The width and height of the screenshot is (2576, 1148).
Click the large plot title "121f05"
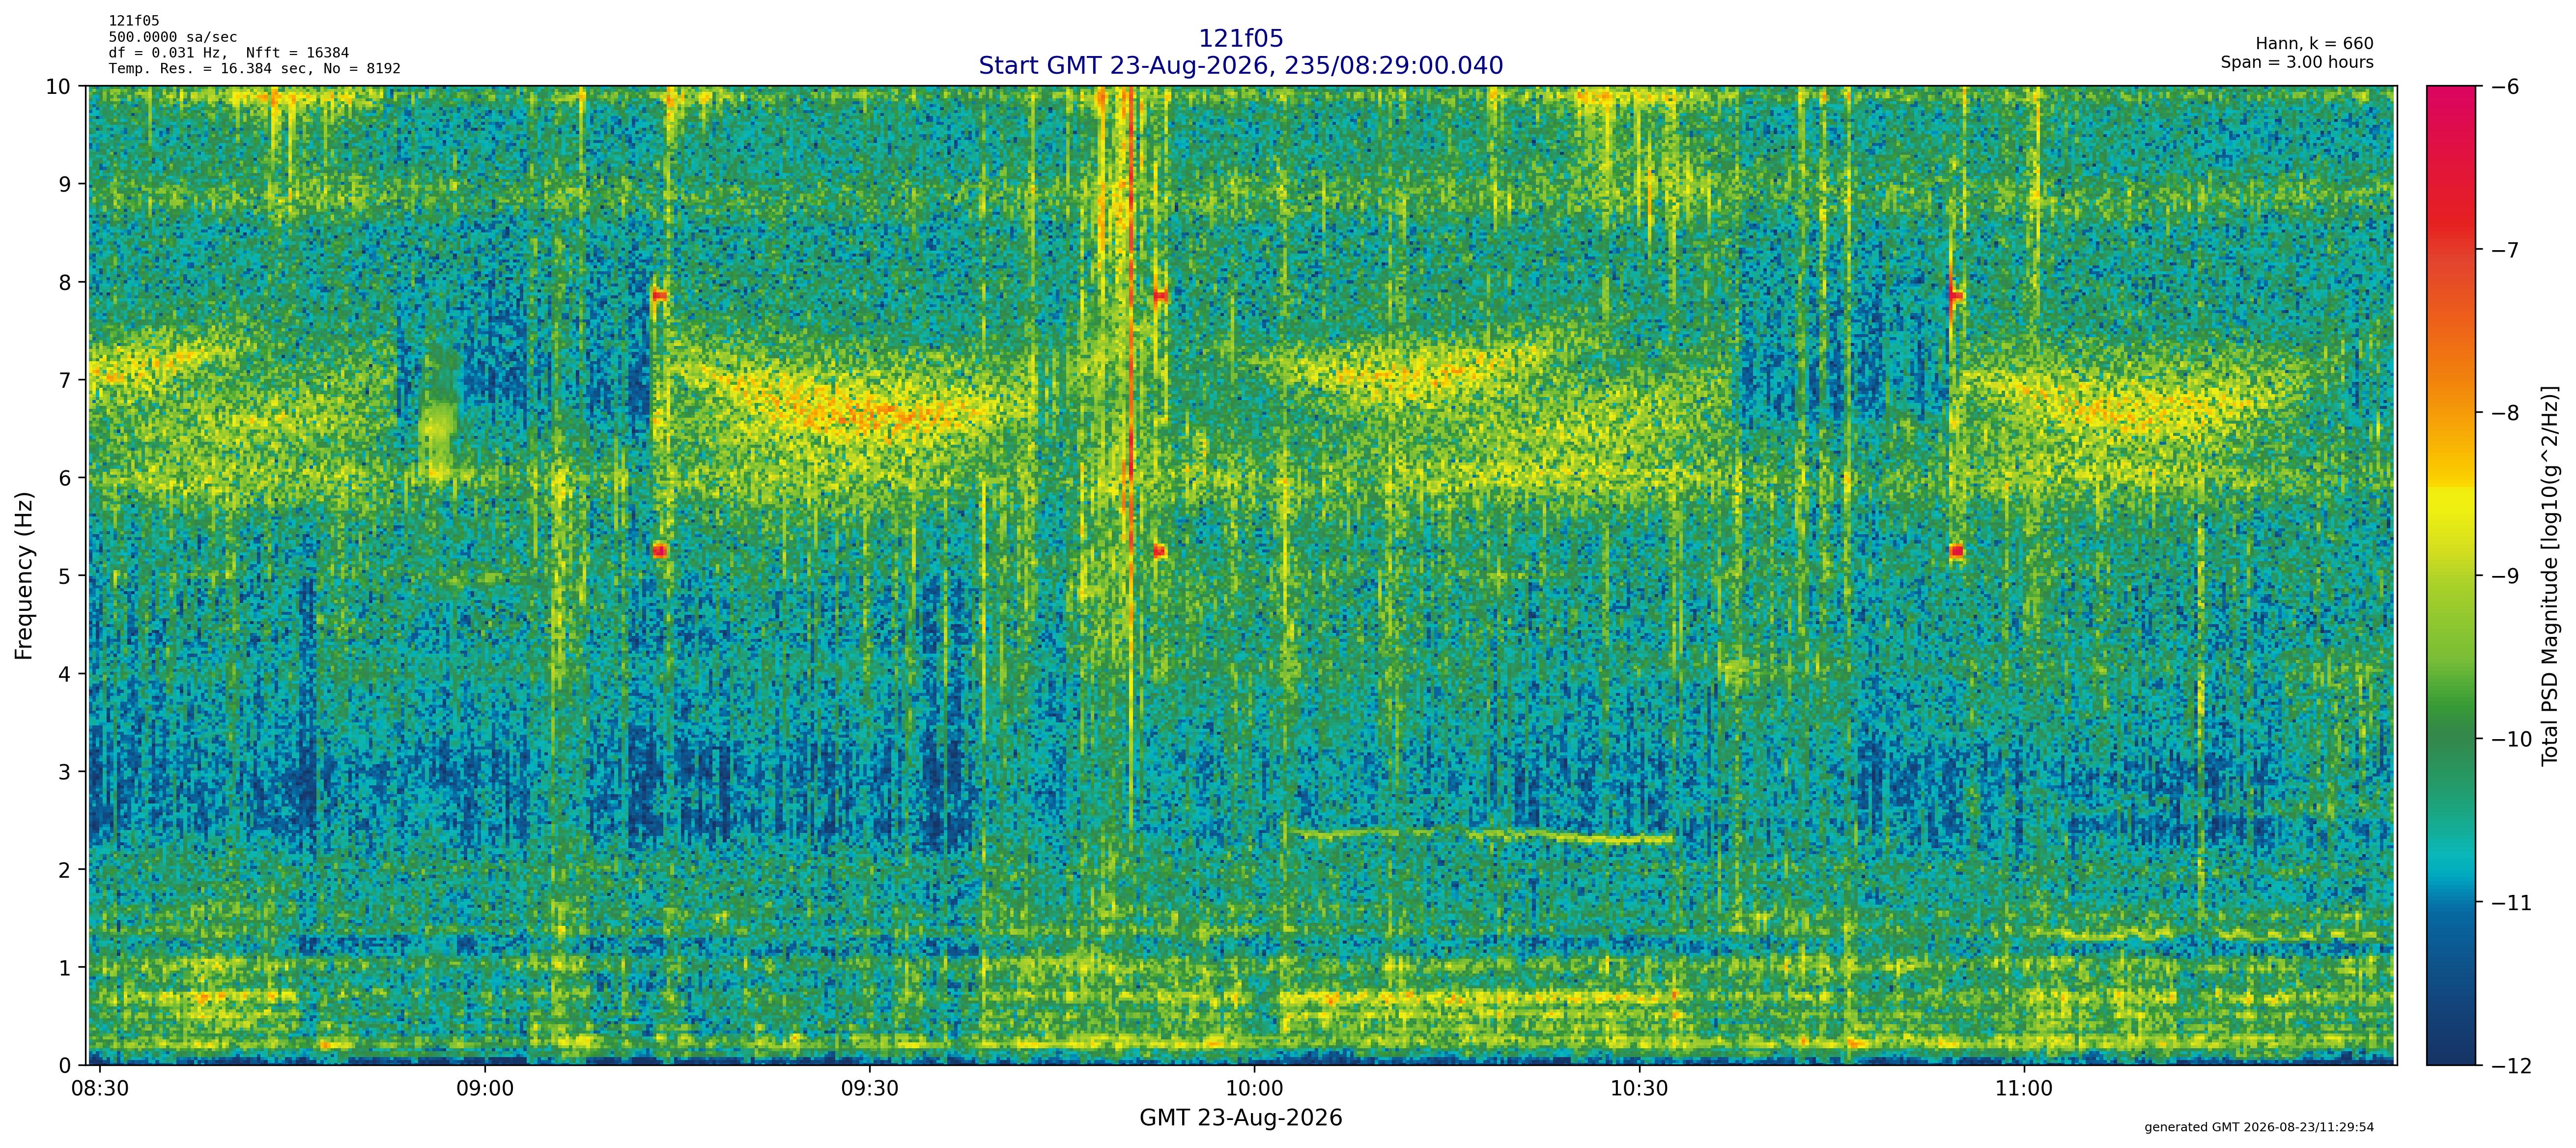(x=1240, y=38)
